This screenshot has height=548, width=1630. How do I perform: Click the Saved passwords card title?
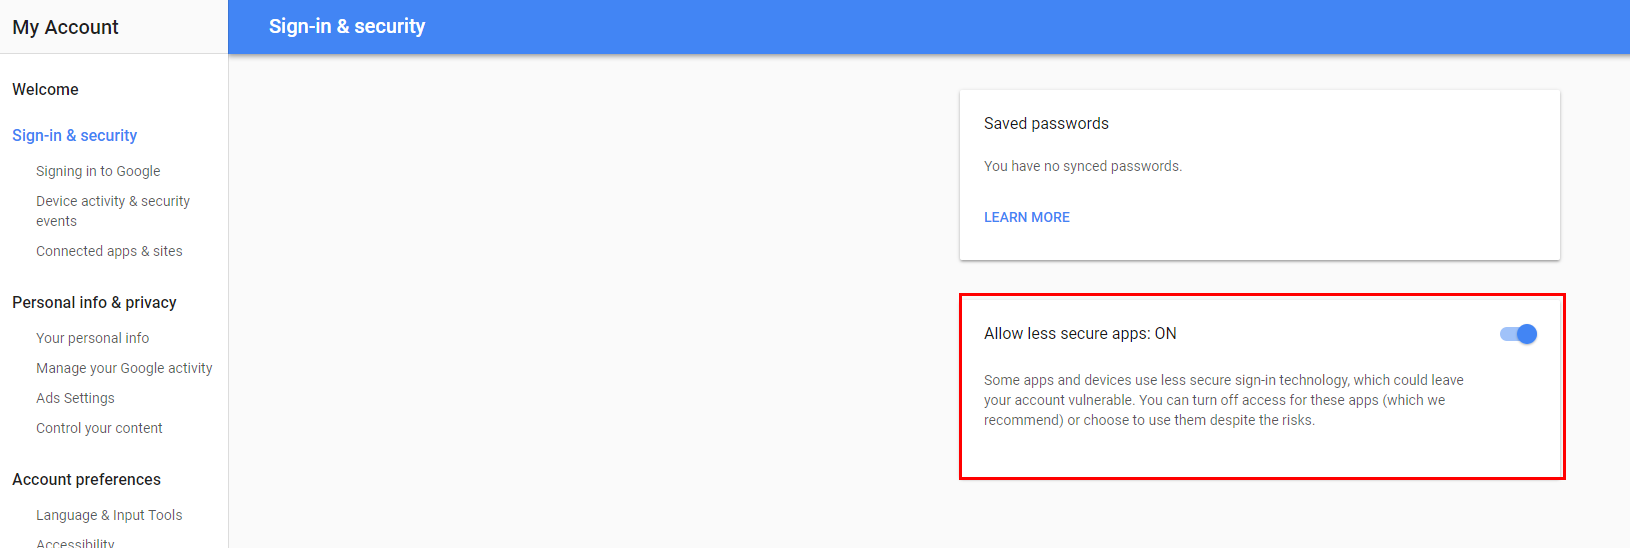tap(1046, 123)
